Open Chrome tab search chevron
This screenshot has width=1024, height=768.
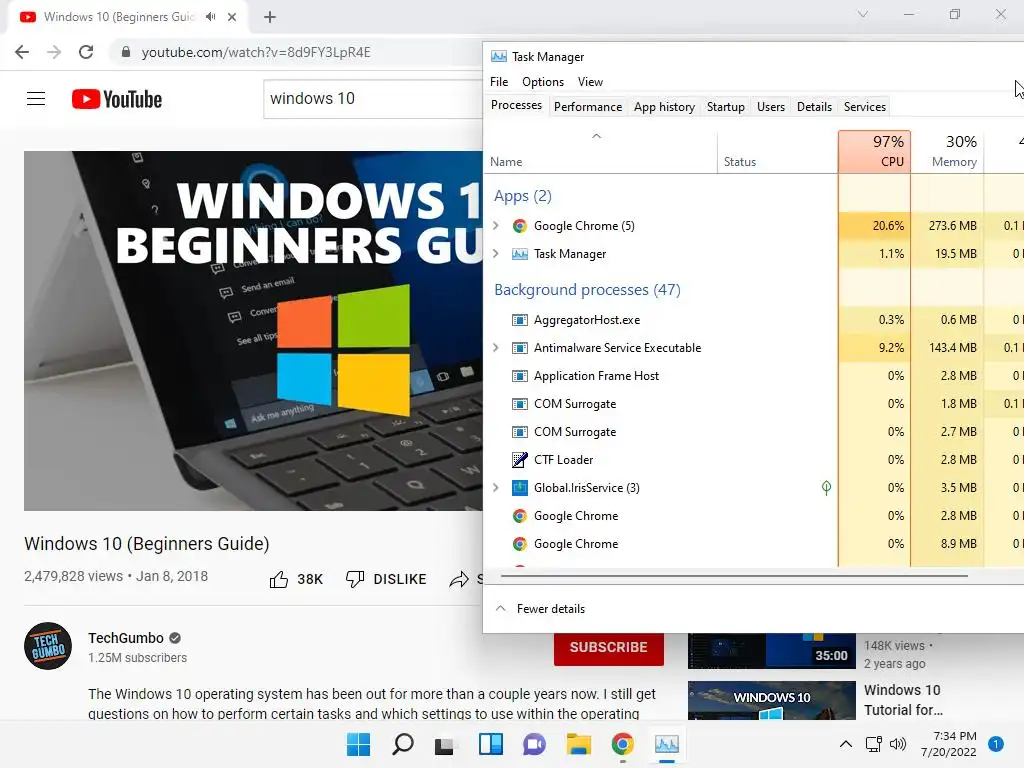(863, 14)
